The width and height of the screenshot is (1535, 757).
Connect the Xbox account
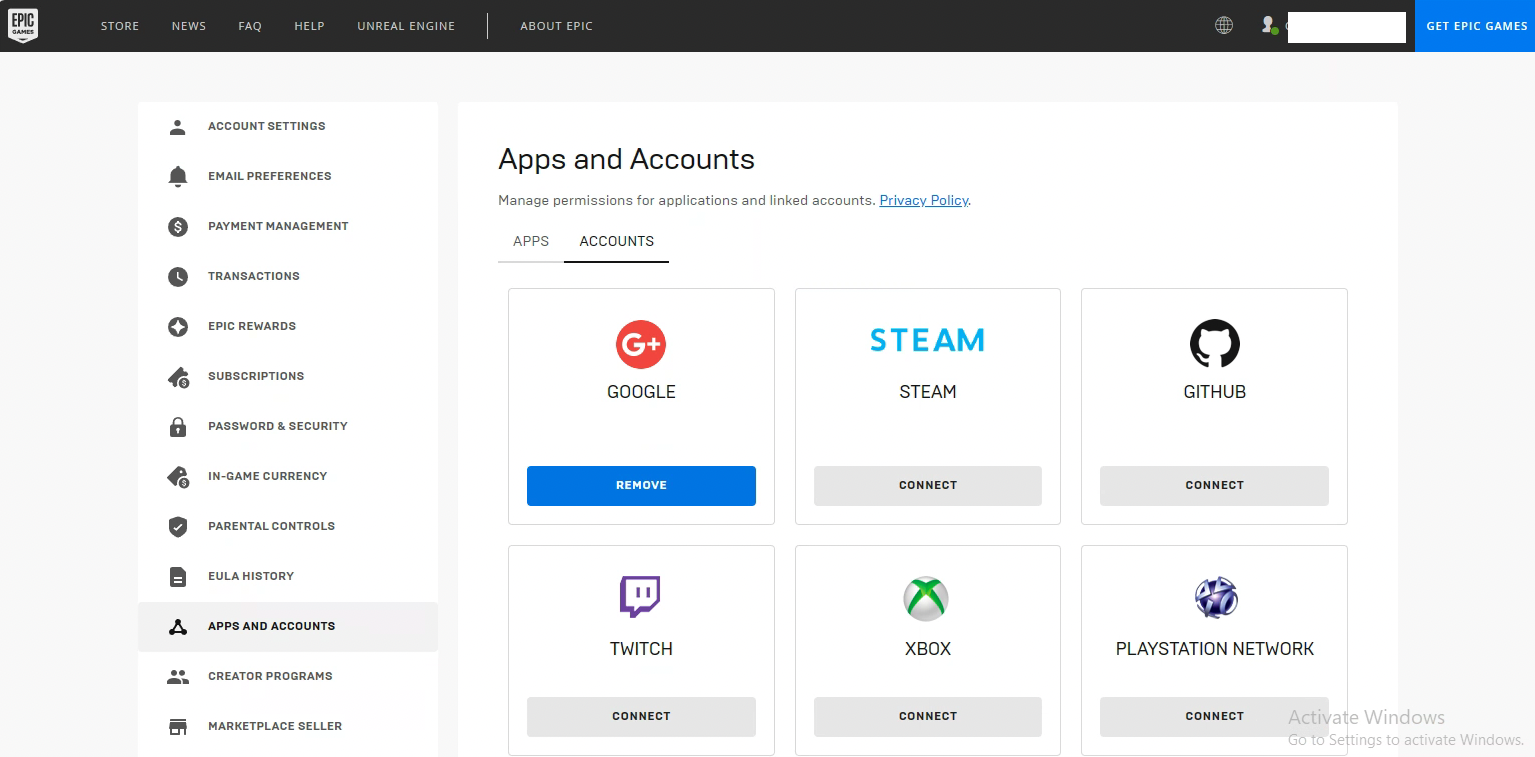(x=928, y=716)
